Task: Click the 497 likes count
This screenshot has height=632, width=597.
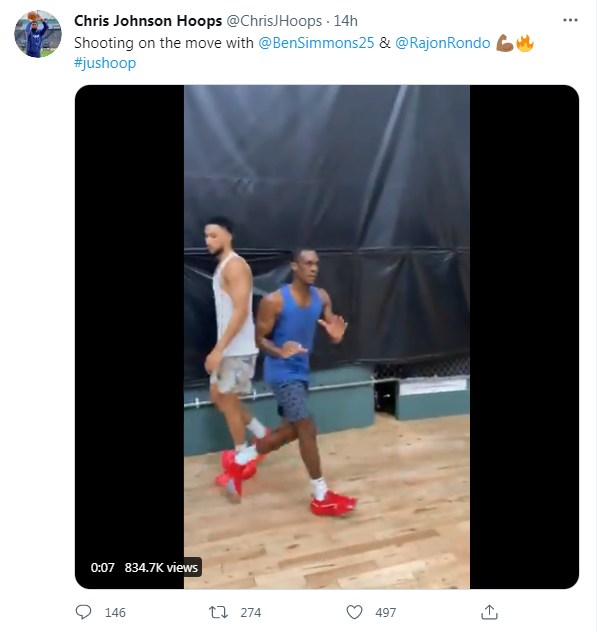Action: [386, 613]
